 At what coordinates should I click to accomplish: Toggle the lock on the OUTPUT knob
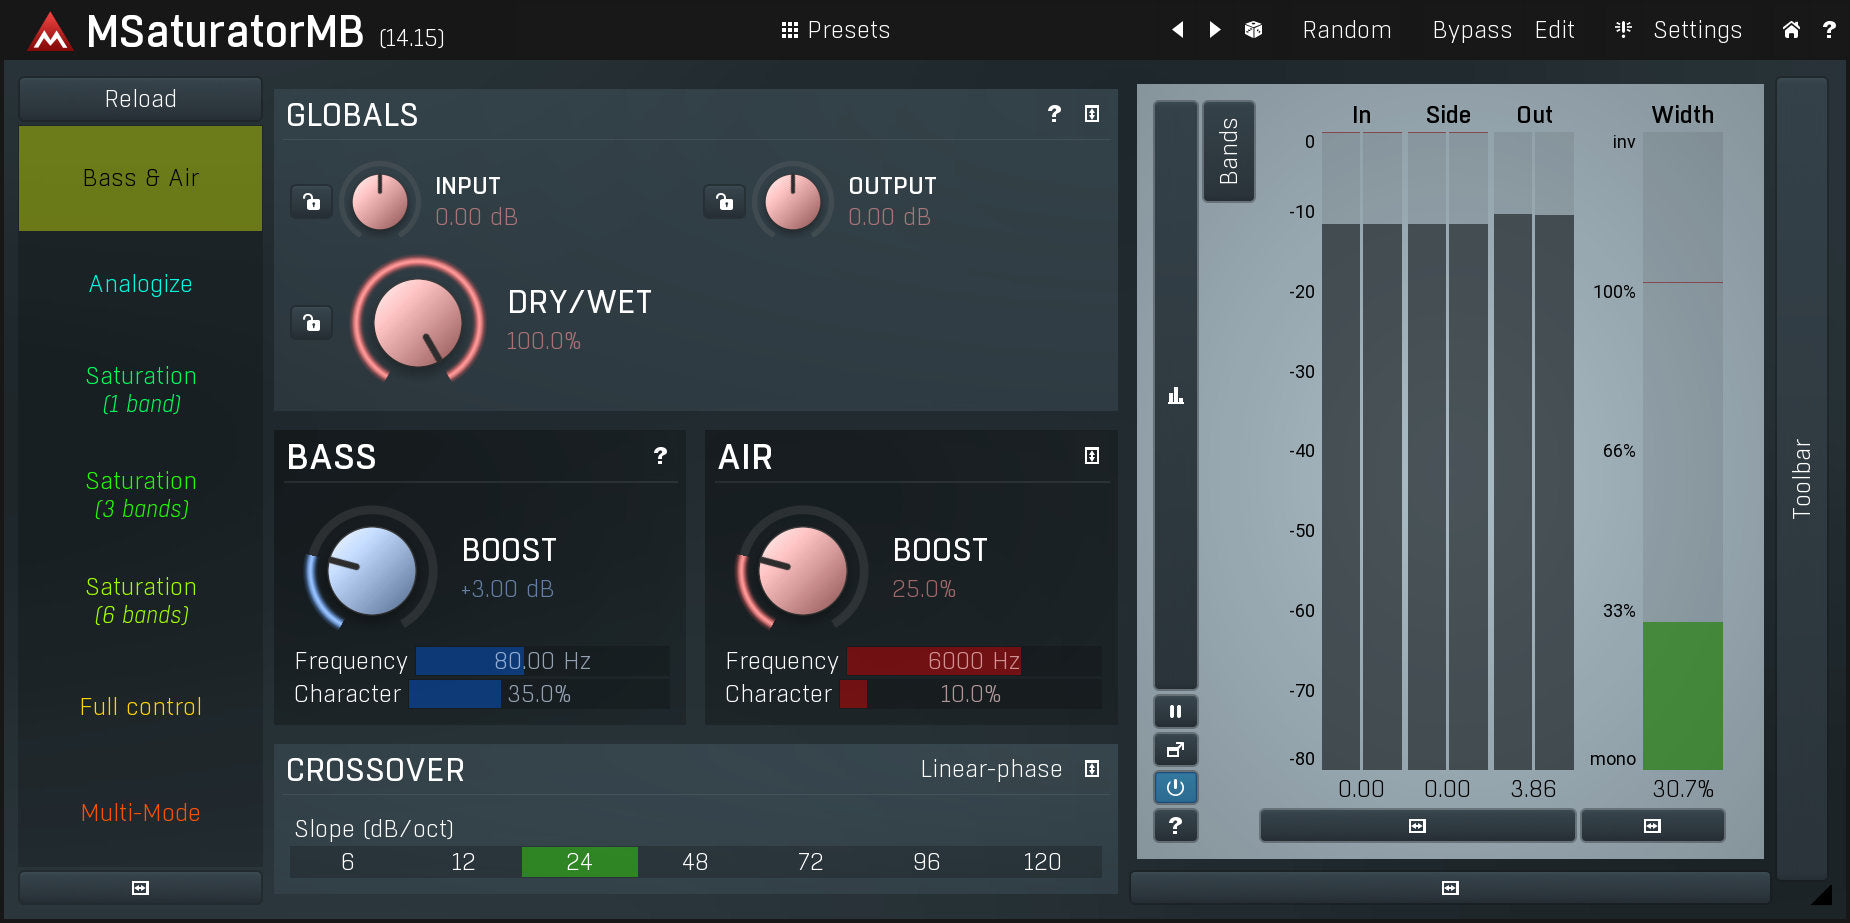click(725, 202)
